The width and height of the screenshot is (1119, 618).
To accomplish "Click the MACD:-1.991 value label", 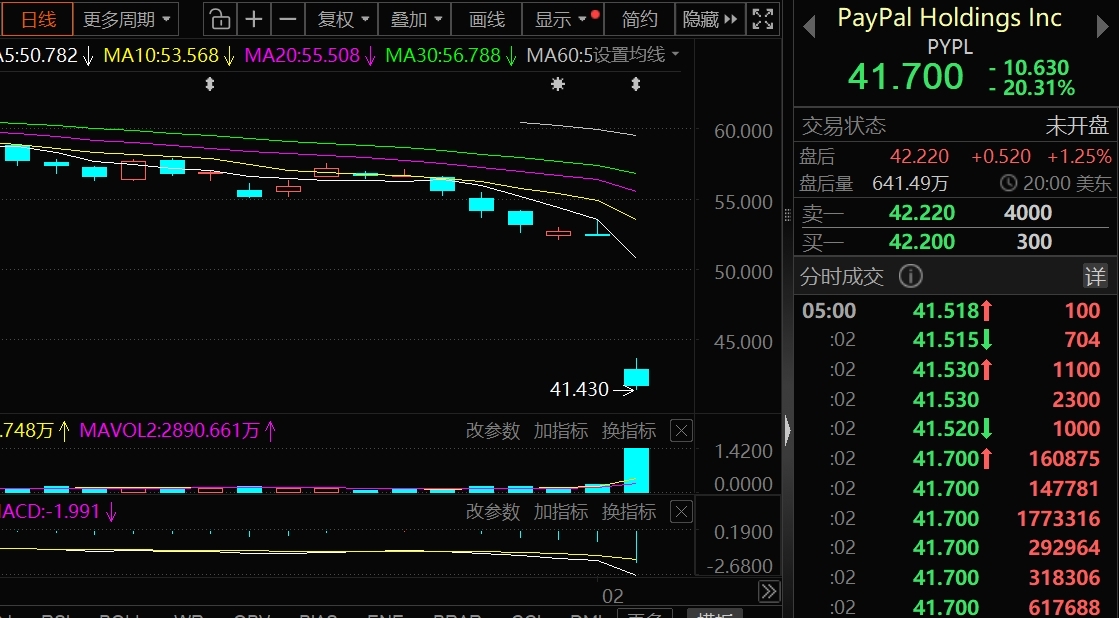I will (57, 512).
